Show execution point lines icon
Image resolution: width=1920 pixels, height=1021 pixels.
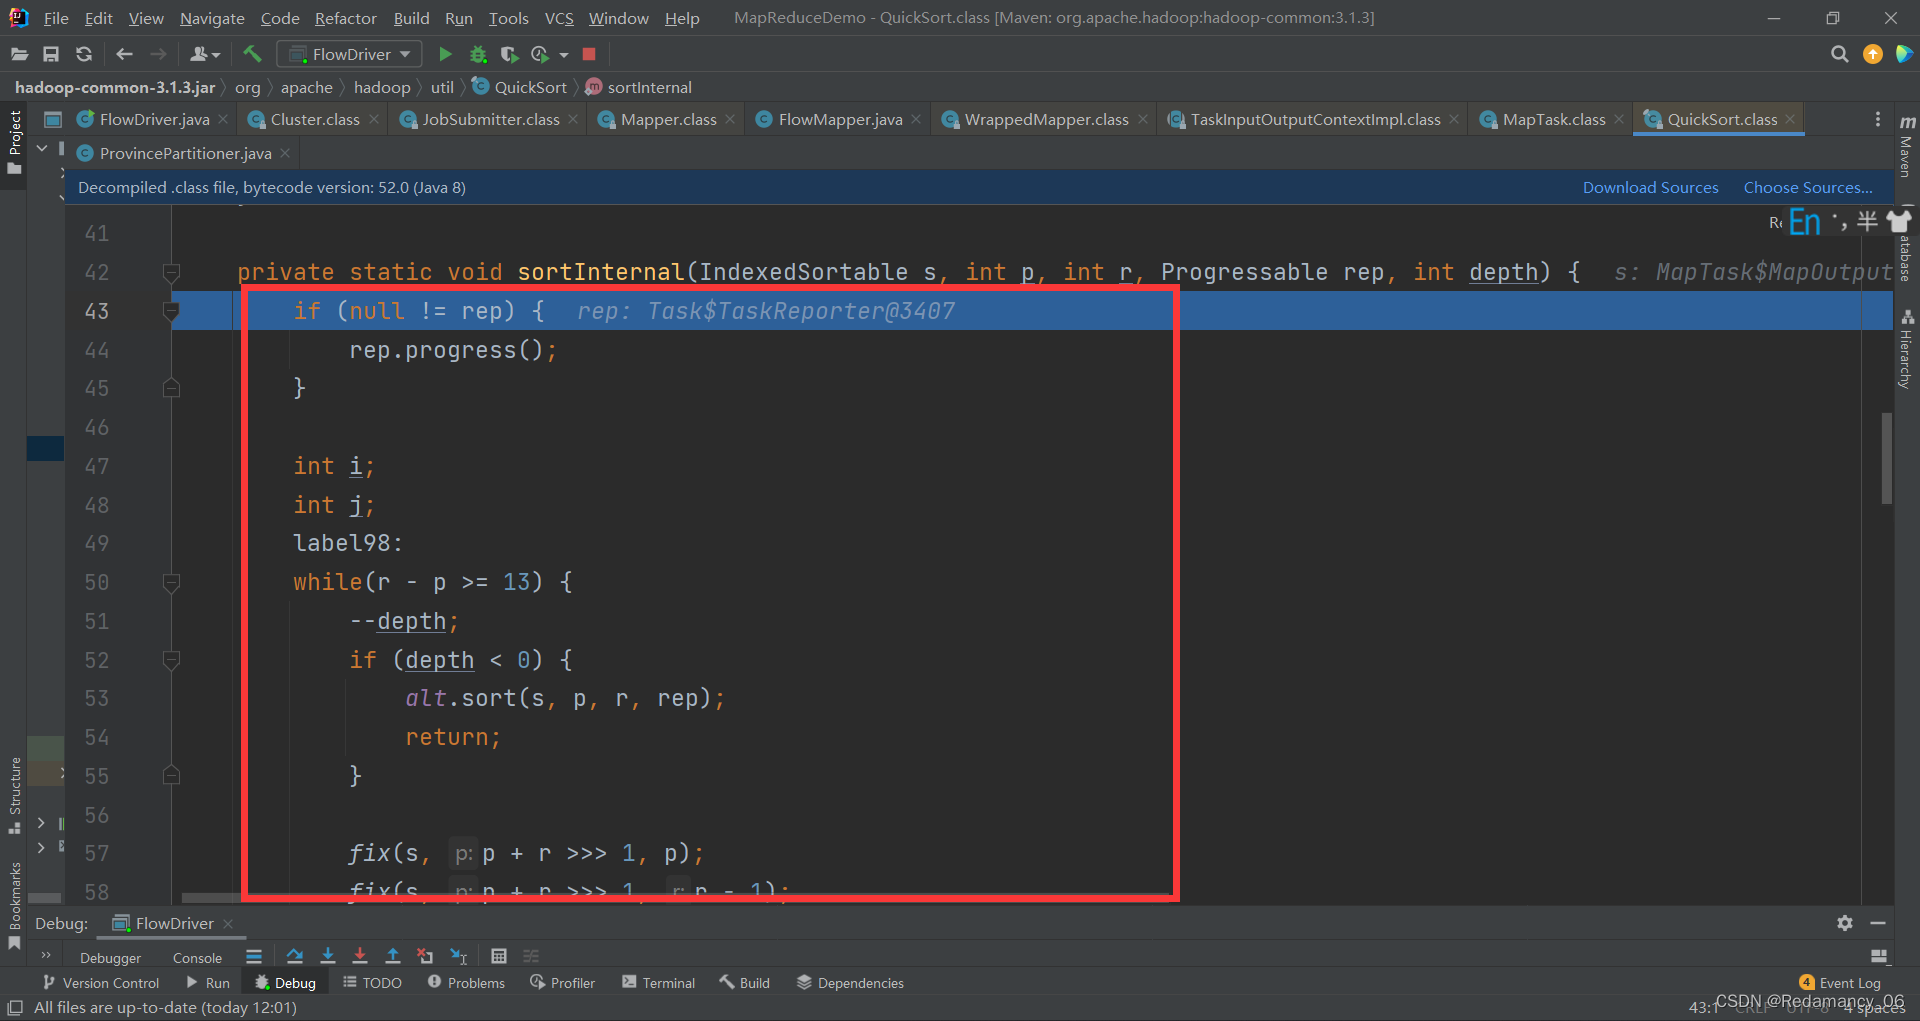(x=254, y=956)
